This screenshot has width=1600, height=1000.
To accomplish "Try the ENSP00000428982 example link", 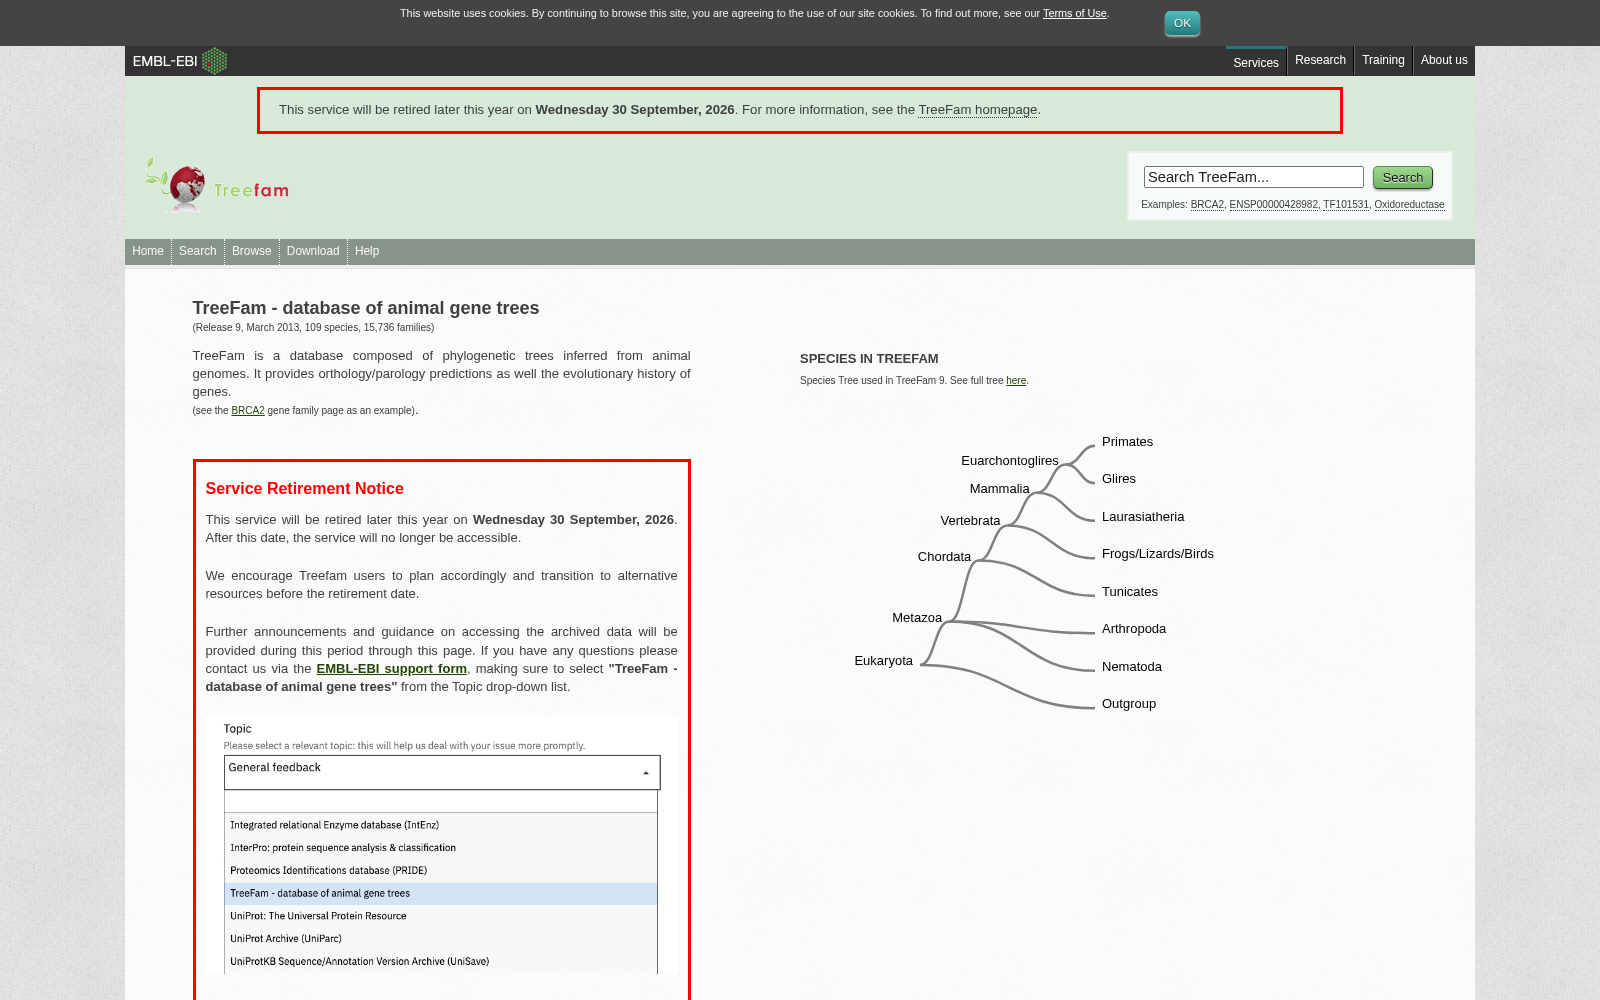I will tap(1274, 205).
